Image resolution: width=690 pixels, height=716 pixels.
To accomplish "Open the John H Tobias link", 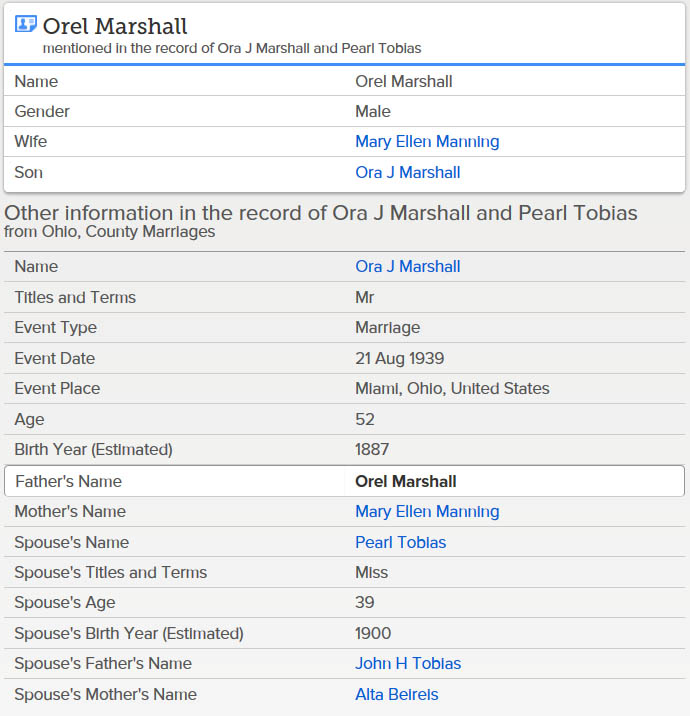I will pos(408,663).
